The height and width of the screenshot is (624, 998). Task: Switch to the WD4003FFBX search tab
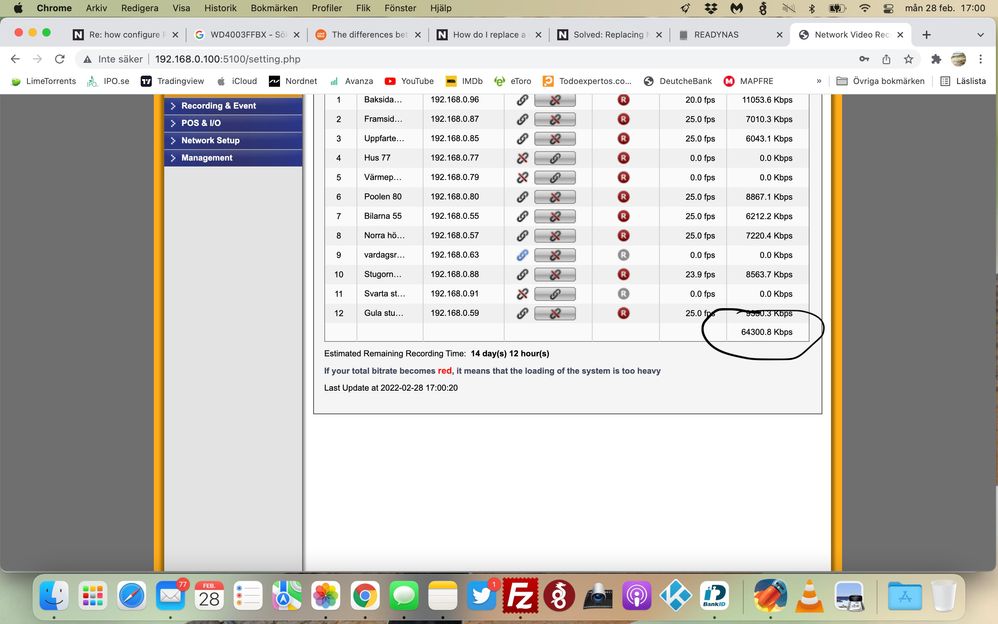point(247,34)
